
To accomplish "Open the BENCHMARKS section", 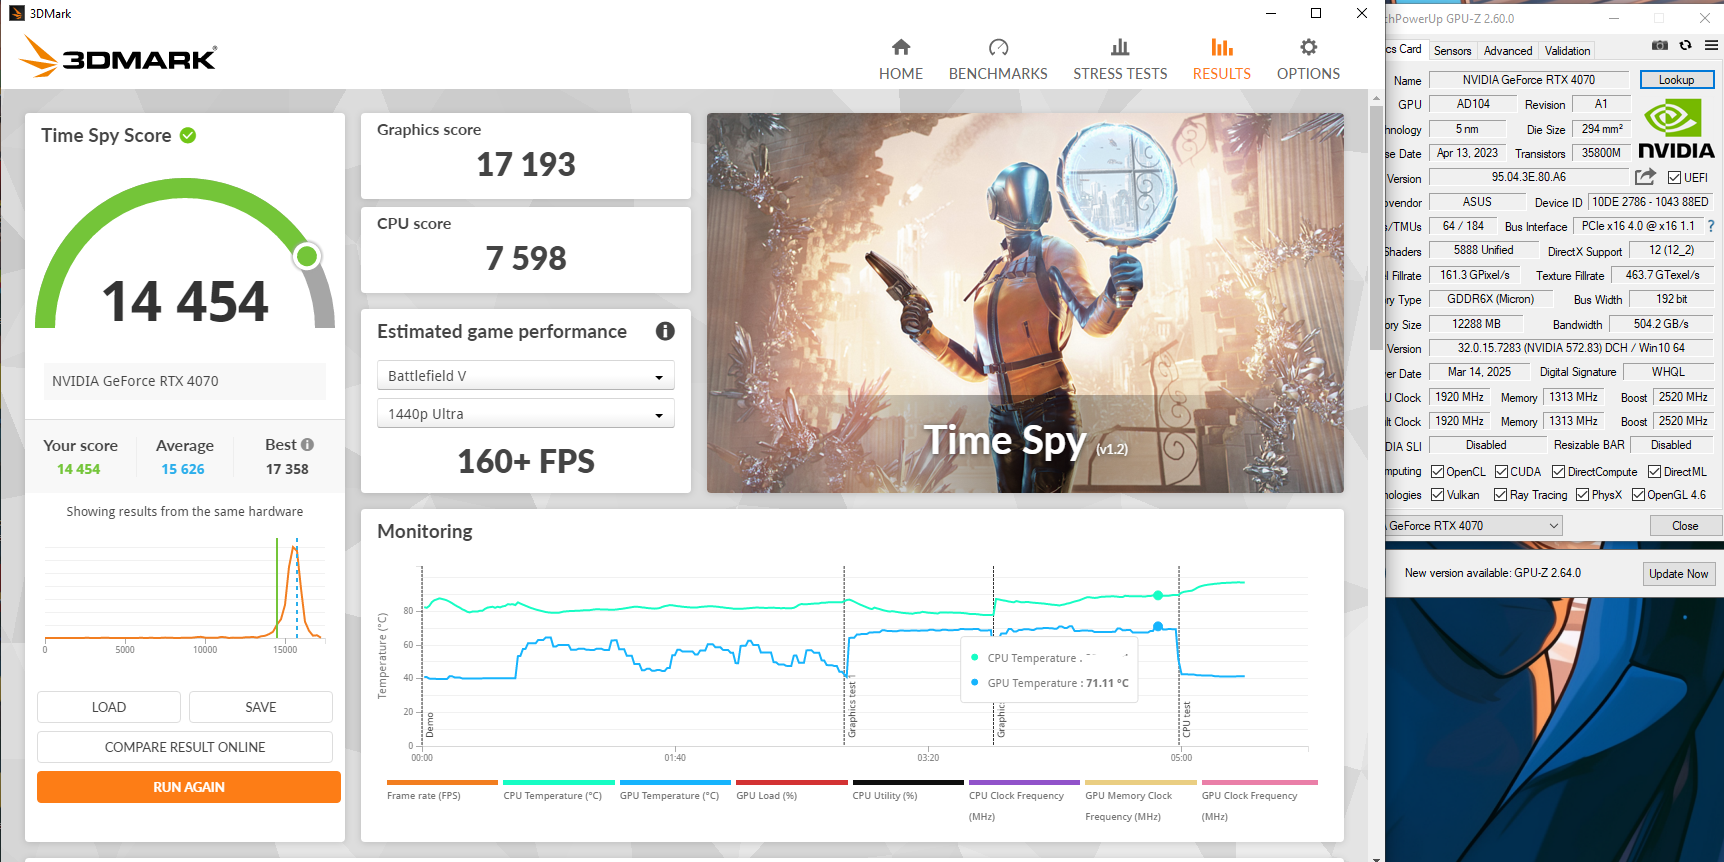I will (x=997, y=60).
